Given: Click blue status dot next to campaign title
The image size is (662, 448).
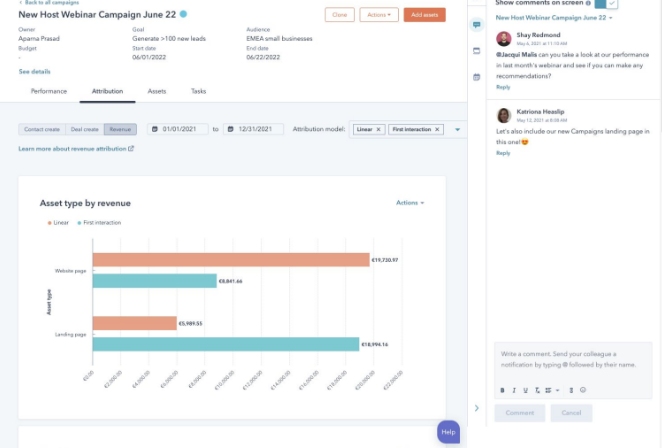Looking at the screenshot, I should pos(183,14).
